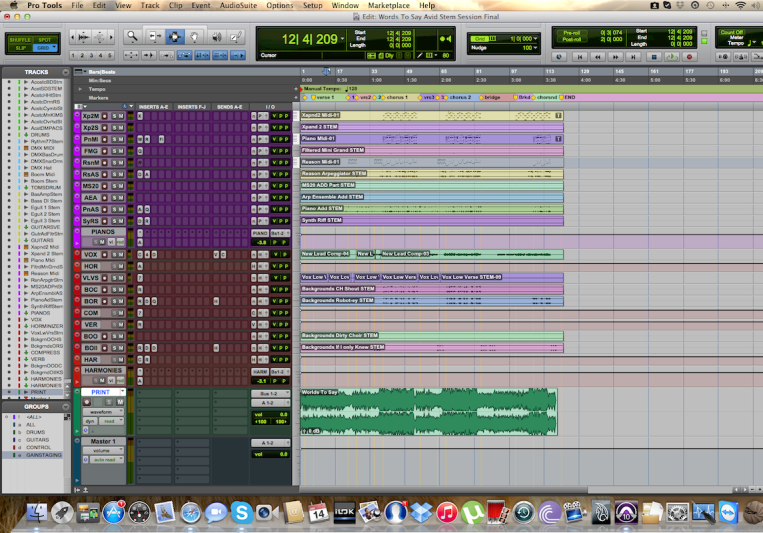Open Master 1 auto read selector

106,459
